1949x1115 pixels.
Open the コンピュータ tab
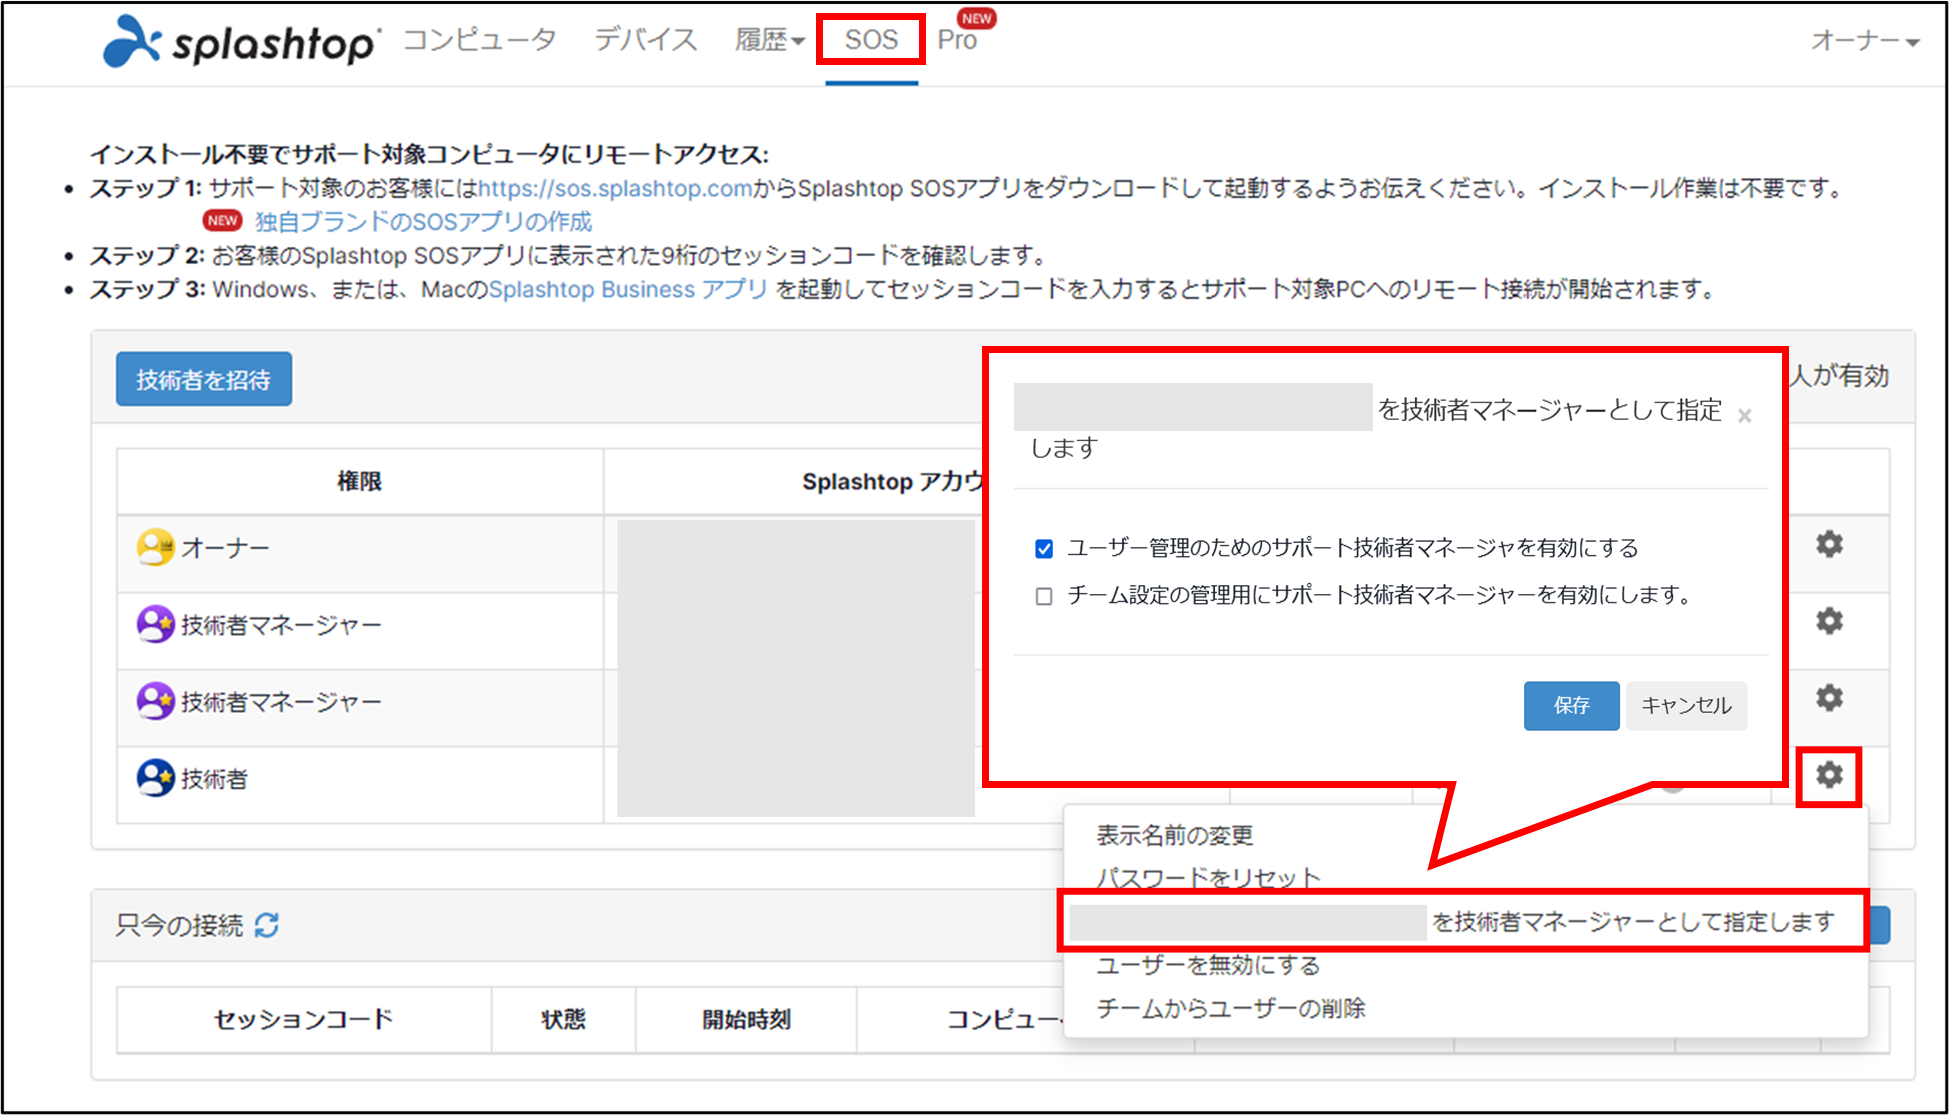[x=479, y=40]
